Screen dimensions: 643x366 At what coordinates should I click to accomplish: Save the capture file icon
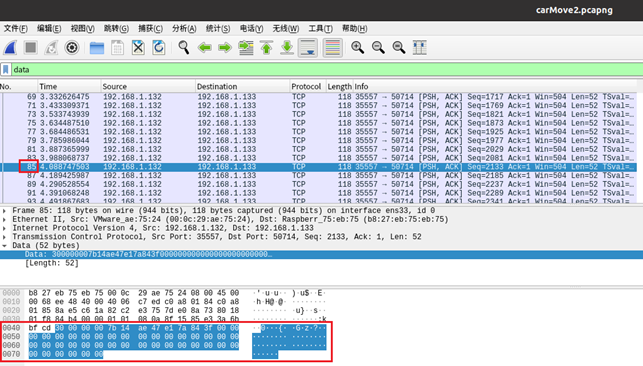117,48
